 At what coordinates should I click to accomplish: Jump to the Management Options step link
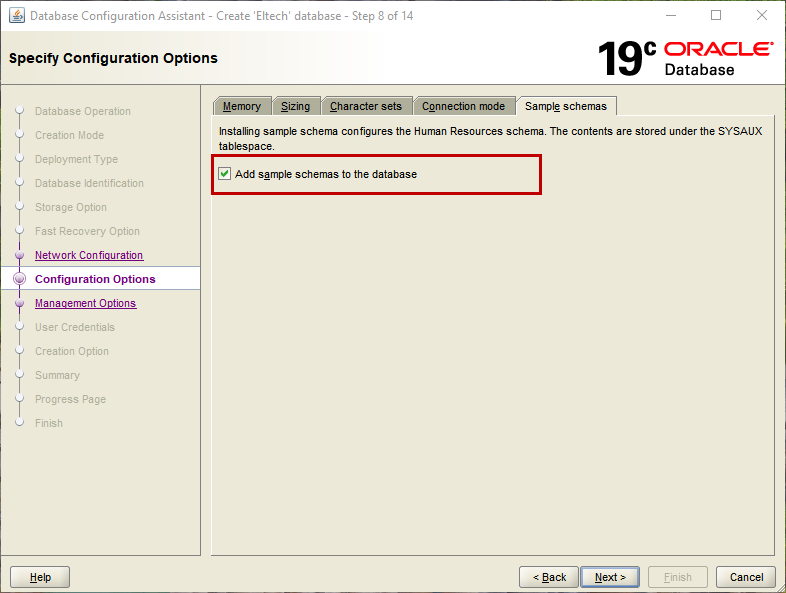(x=86, y=303)
